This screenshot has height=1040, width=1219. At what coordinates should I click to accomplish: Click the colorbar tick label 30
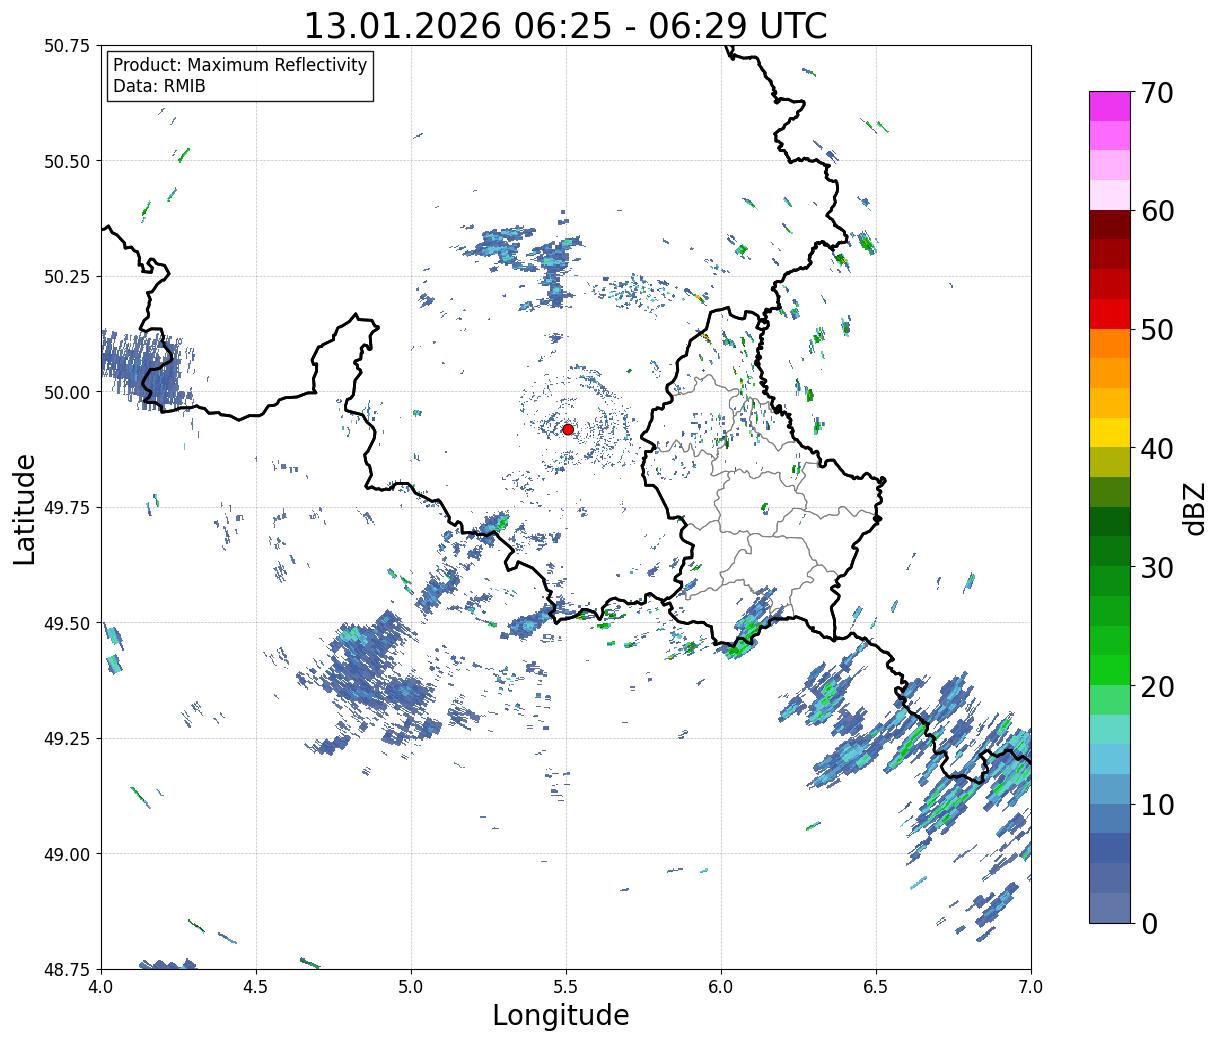(x=1157, y=567)
